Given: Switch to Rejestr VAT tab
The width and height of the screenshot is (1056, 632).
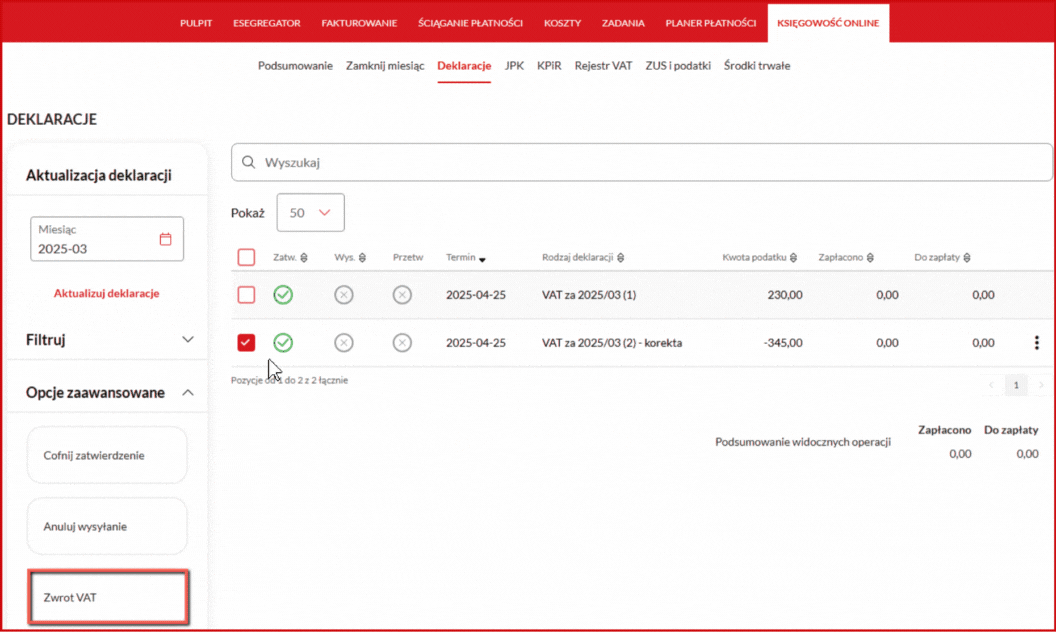Looking at the screenshot, I should 603,66.
